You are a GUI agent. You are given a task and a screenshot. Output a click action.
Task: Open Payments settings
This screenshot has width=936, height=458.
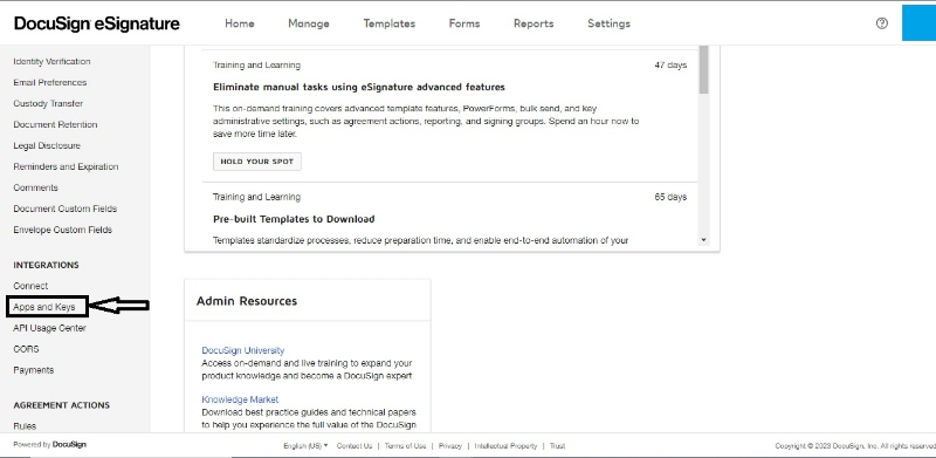[x=33, y=370]
